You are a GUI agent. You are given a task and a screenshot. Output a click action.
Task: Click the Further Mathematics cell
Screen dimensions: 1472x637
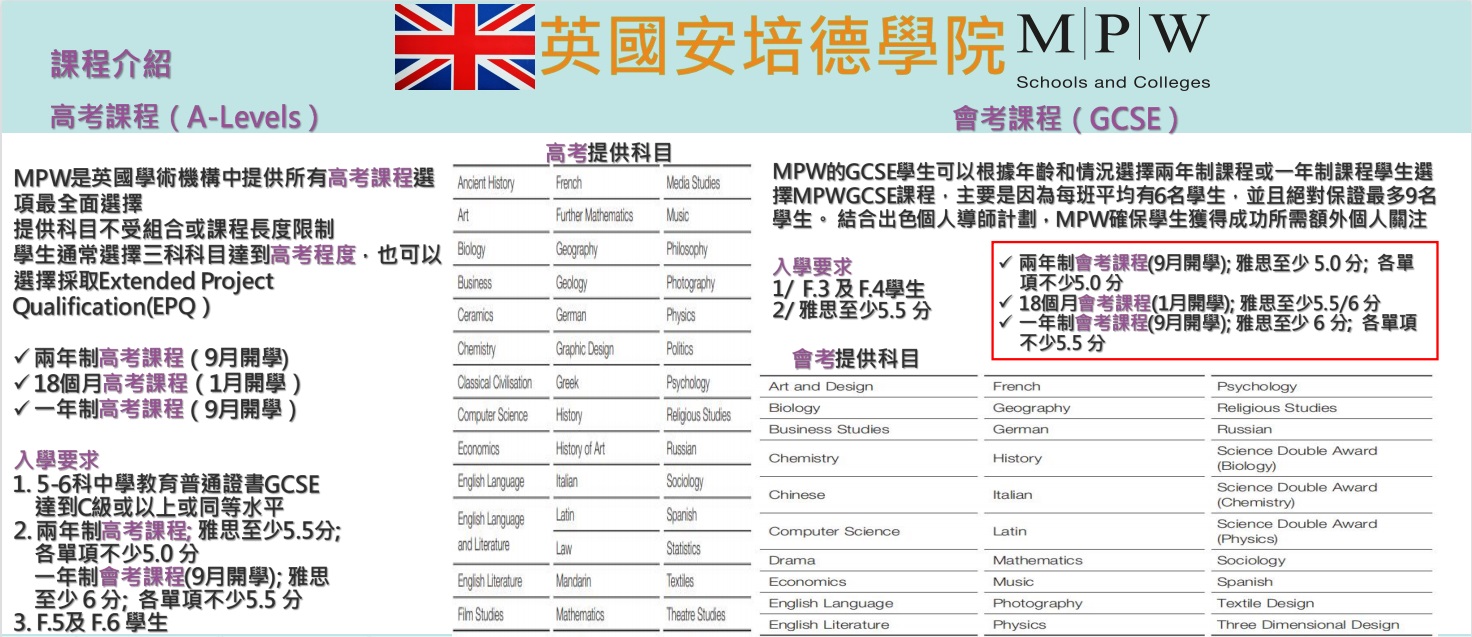click(594, 215)
